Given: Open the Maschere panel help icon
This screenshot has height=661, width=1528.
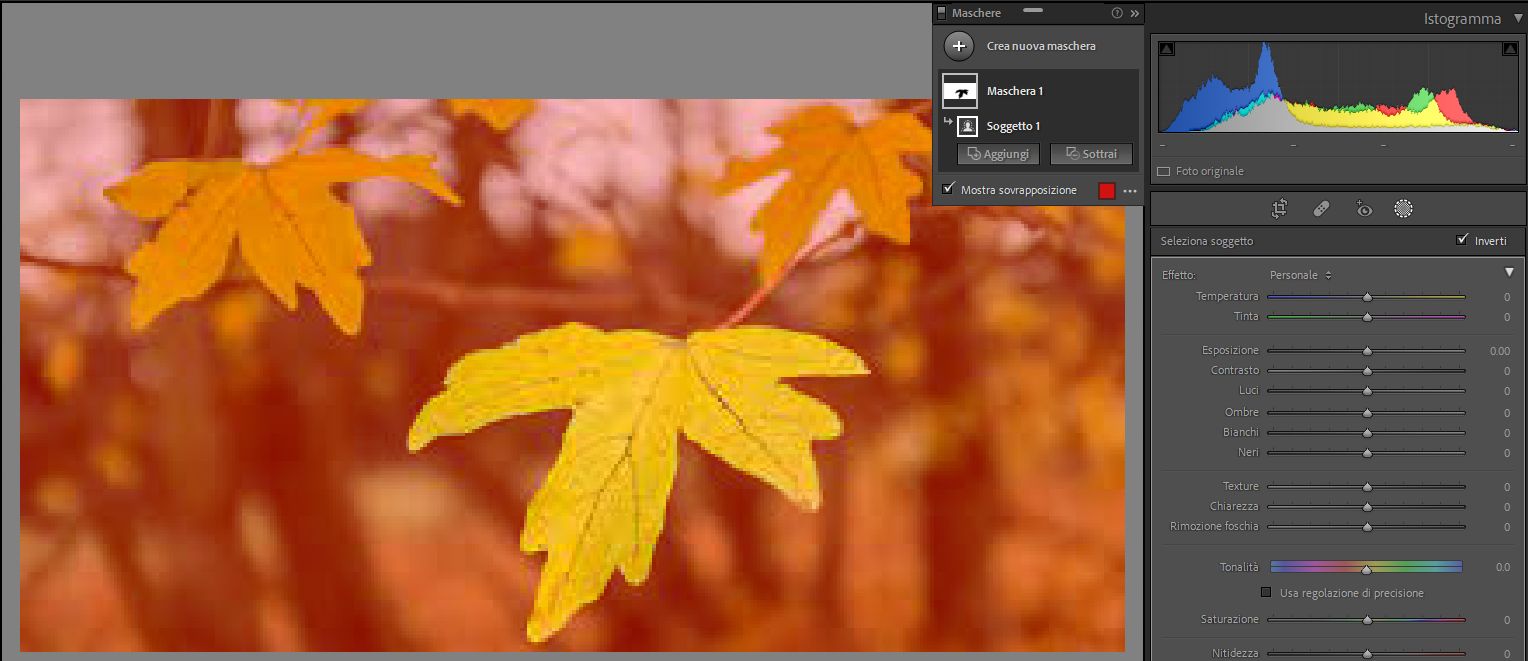Looking at the screenshot, I should [x=1117, y=13].
